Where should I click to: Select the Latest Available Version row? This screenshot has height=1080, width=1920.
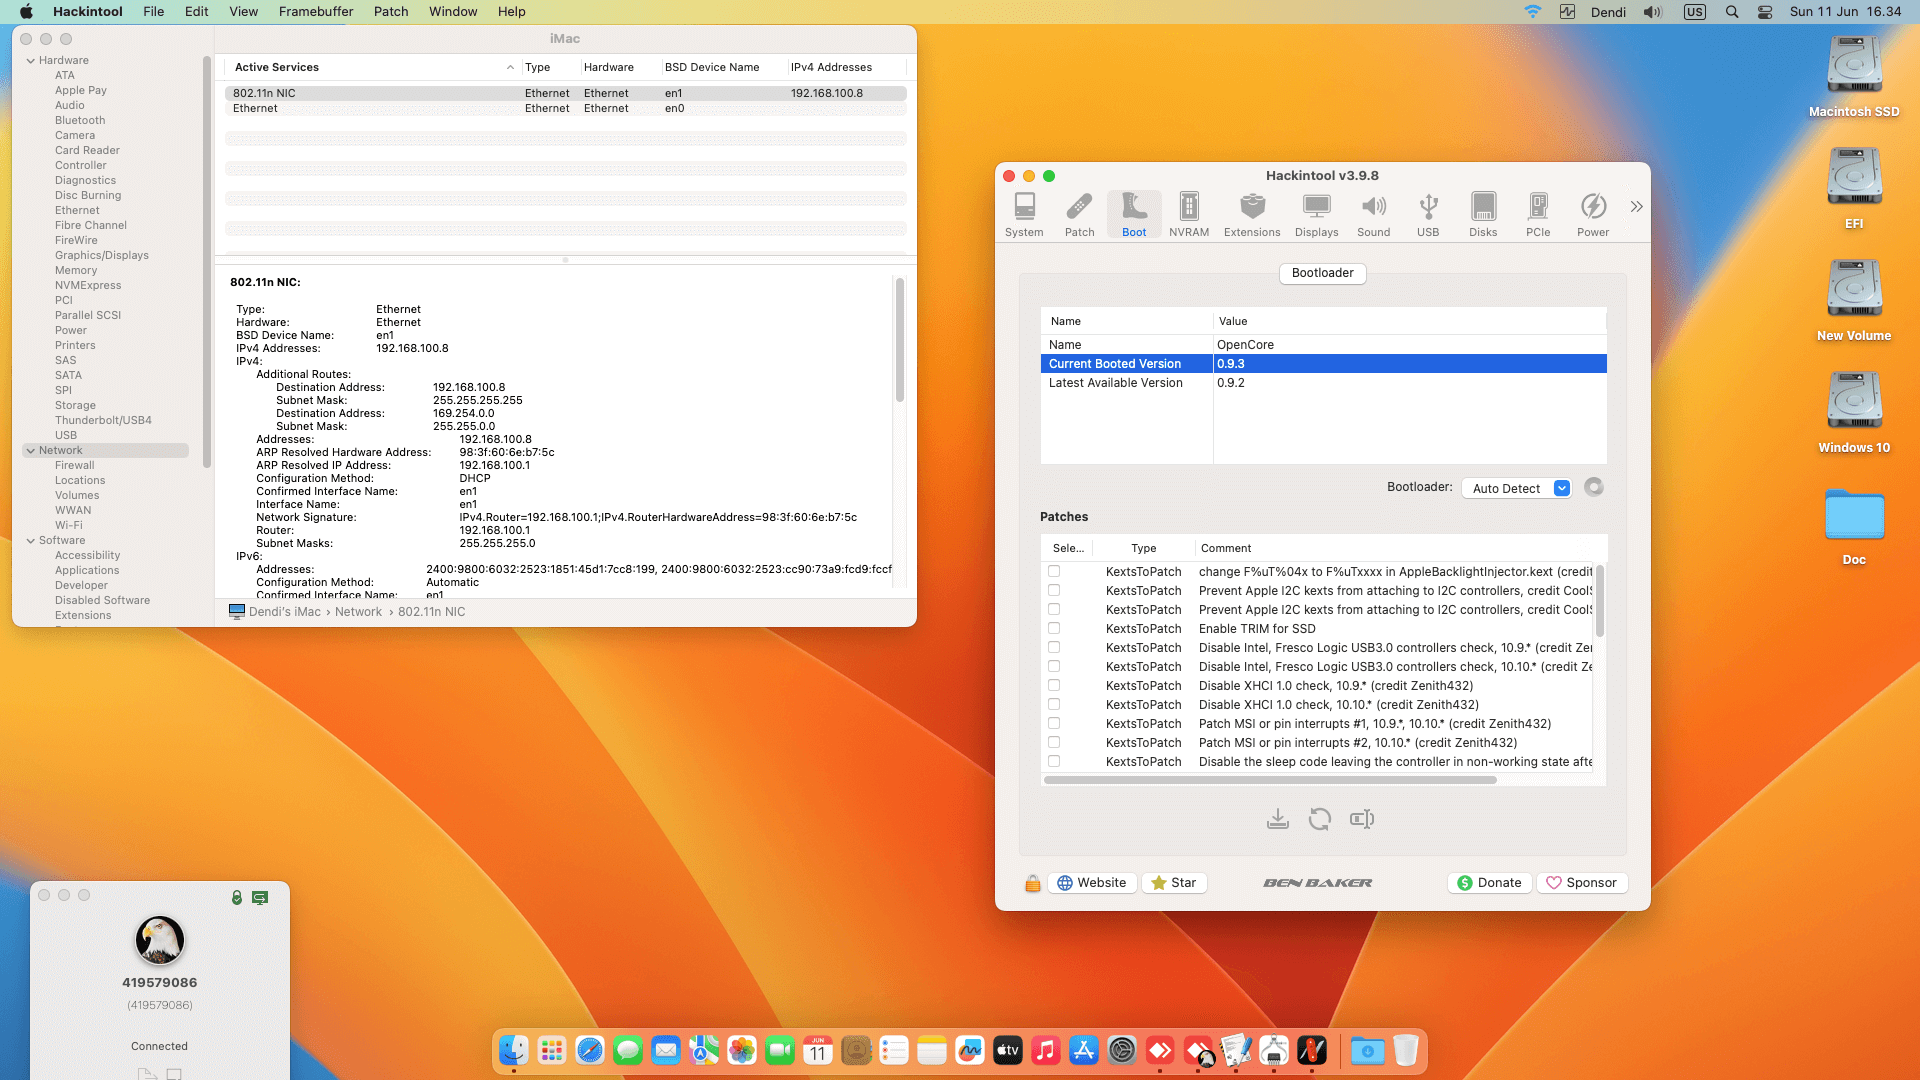pyautogui.click(x=1323, y=383)
